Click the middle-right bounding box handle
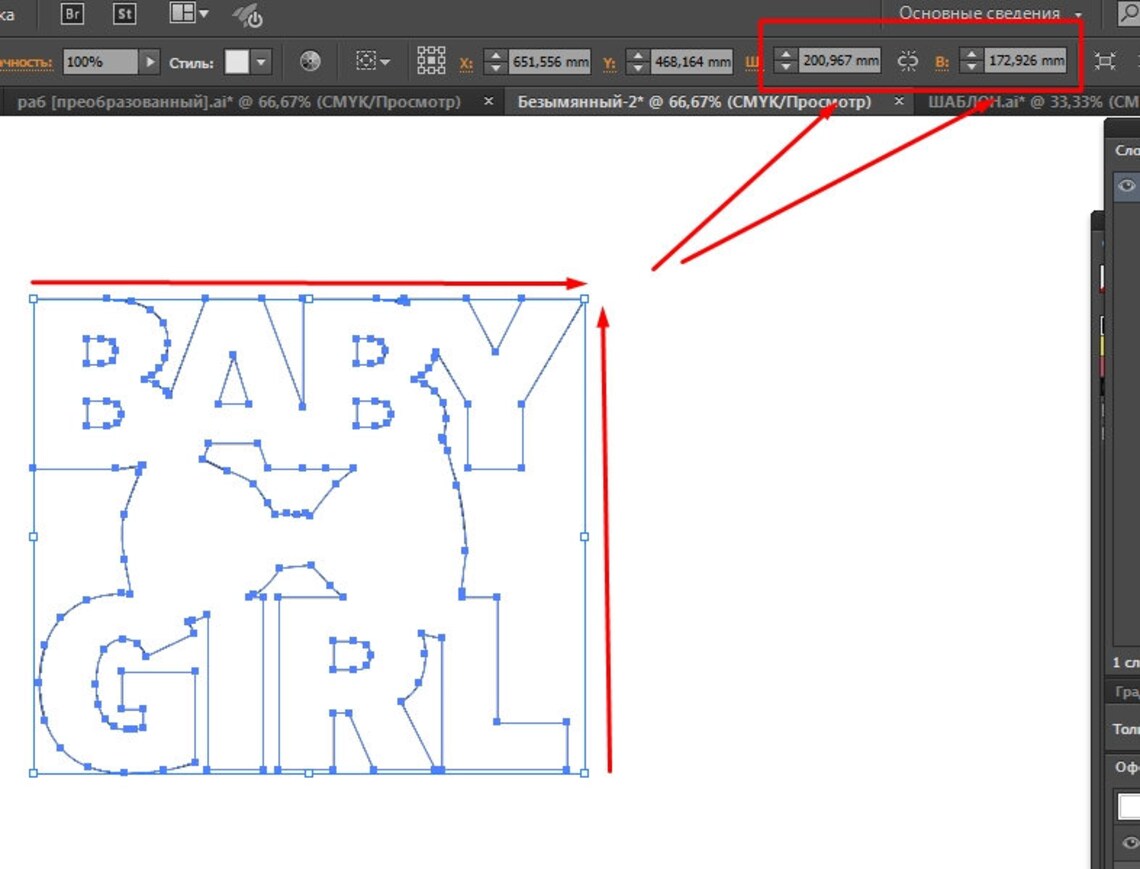1140x869 pixels. [585, 537]
